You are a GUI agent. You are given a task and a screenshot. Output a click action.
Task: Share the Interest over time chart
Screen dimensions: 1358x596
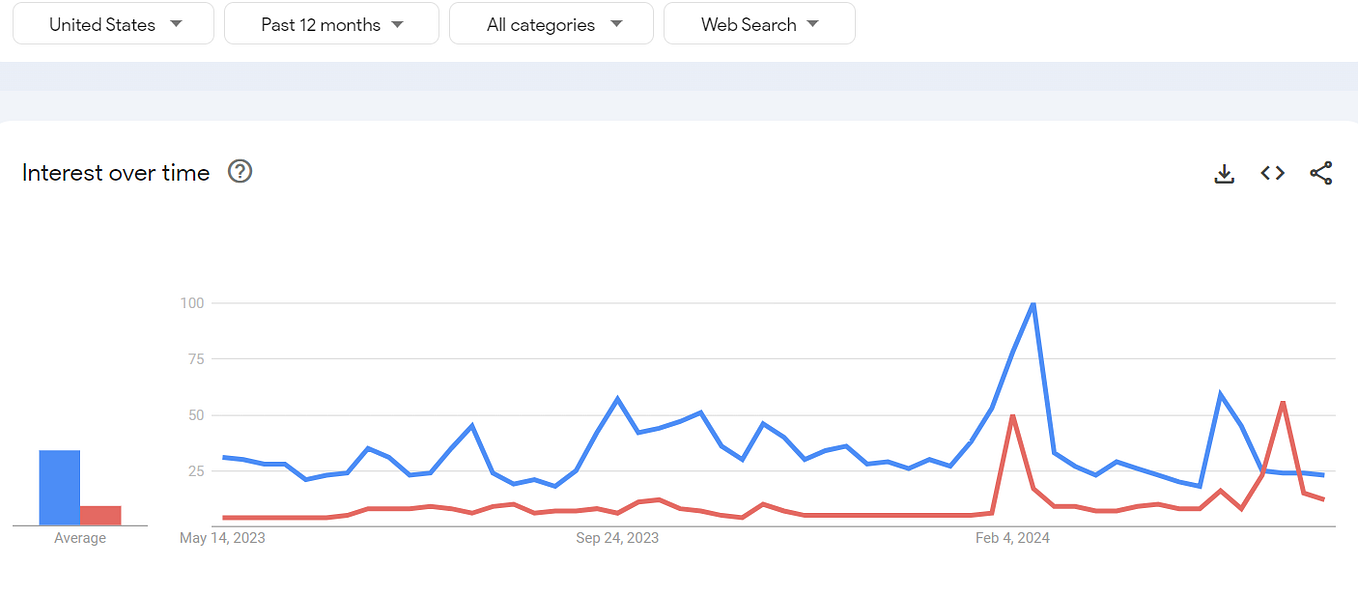click(x=1321, y=173)
